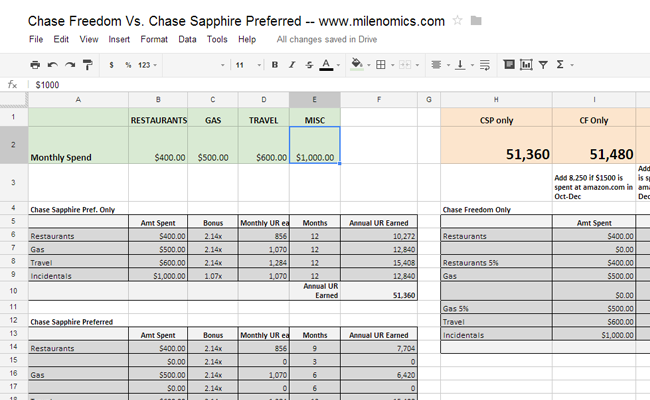Format selected cell as currency
Screen dimensions: 650x400
pos(111,65)
